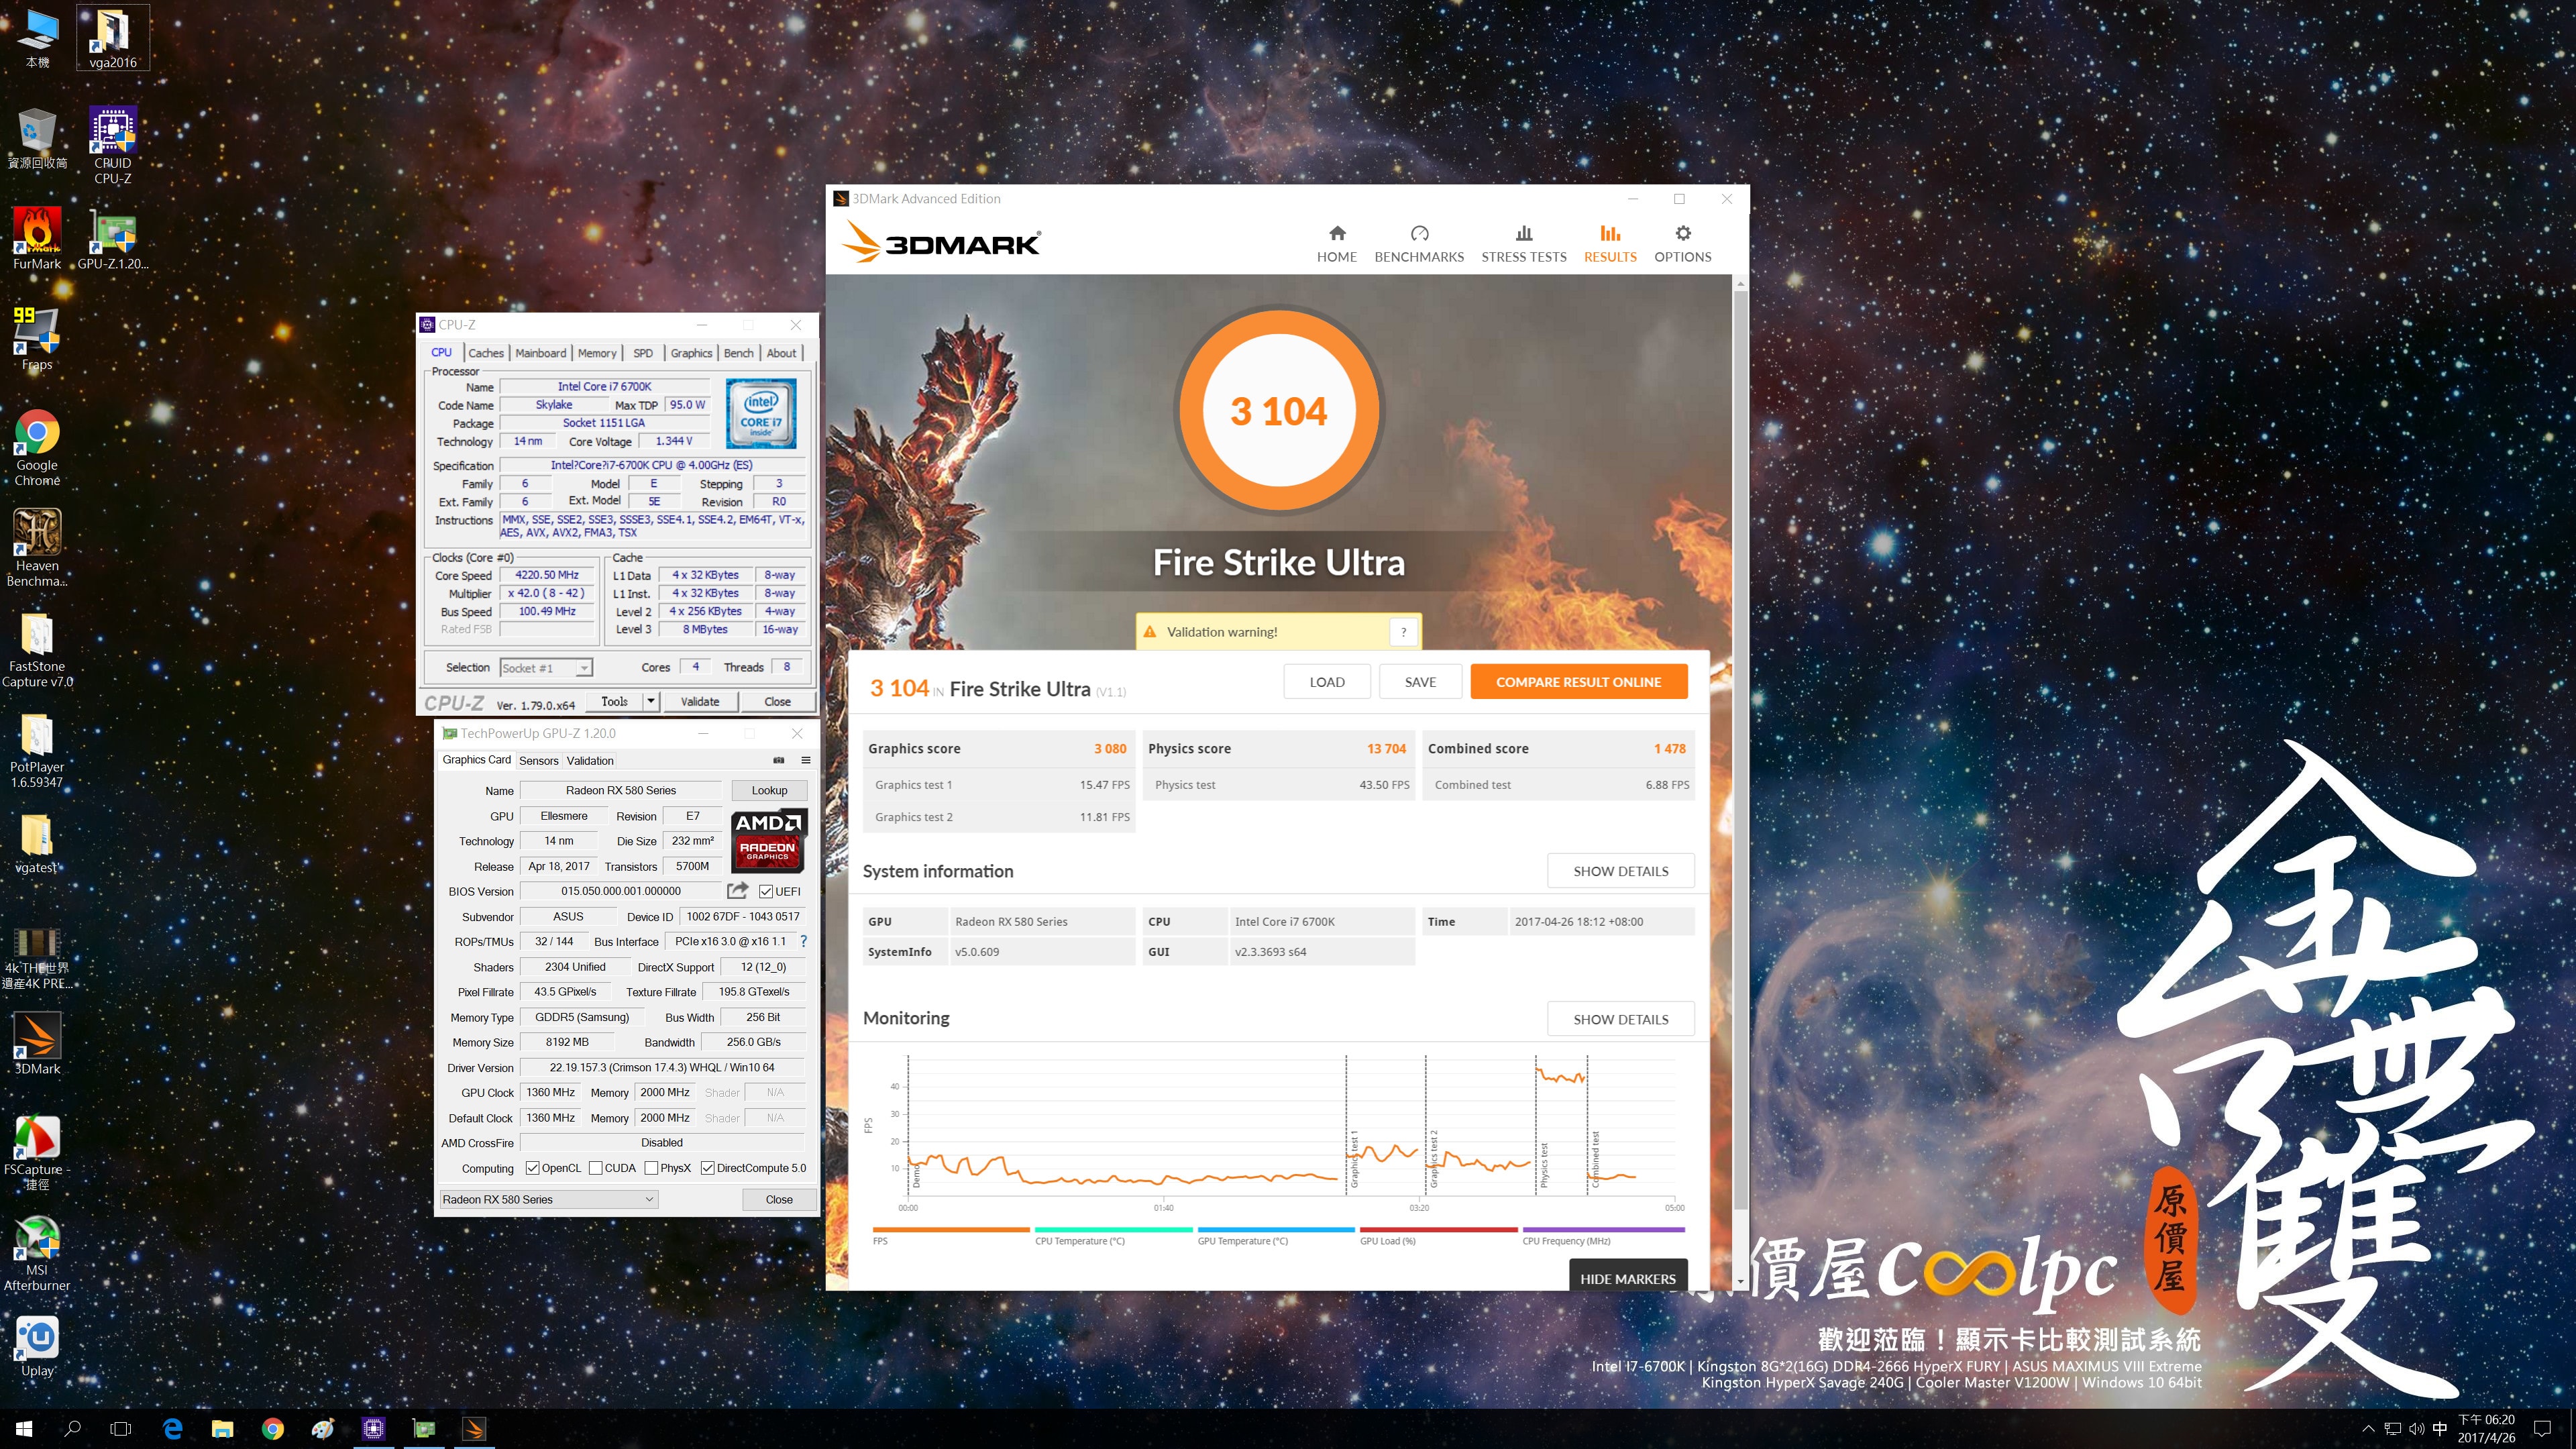The image size is (2576, 1449).
Task: Open the GPU-Z.1.20 desktop shortcut
Action: tap(113, 239)
